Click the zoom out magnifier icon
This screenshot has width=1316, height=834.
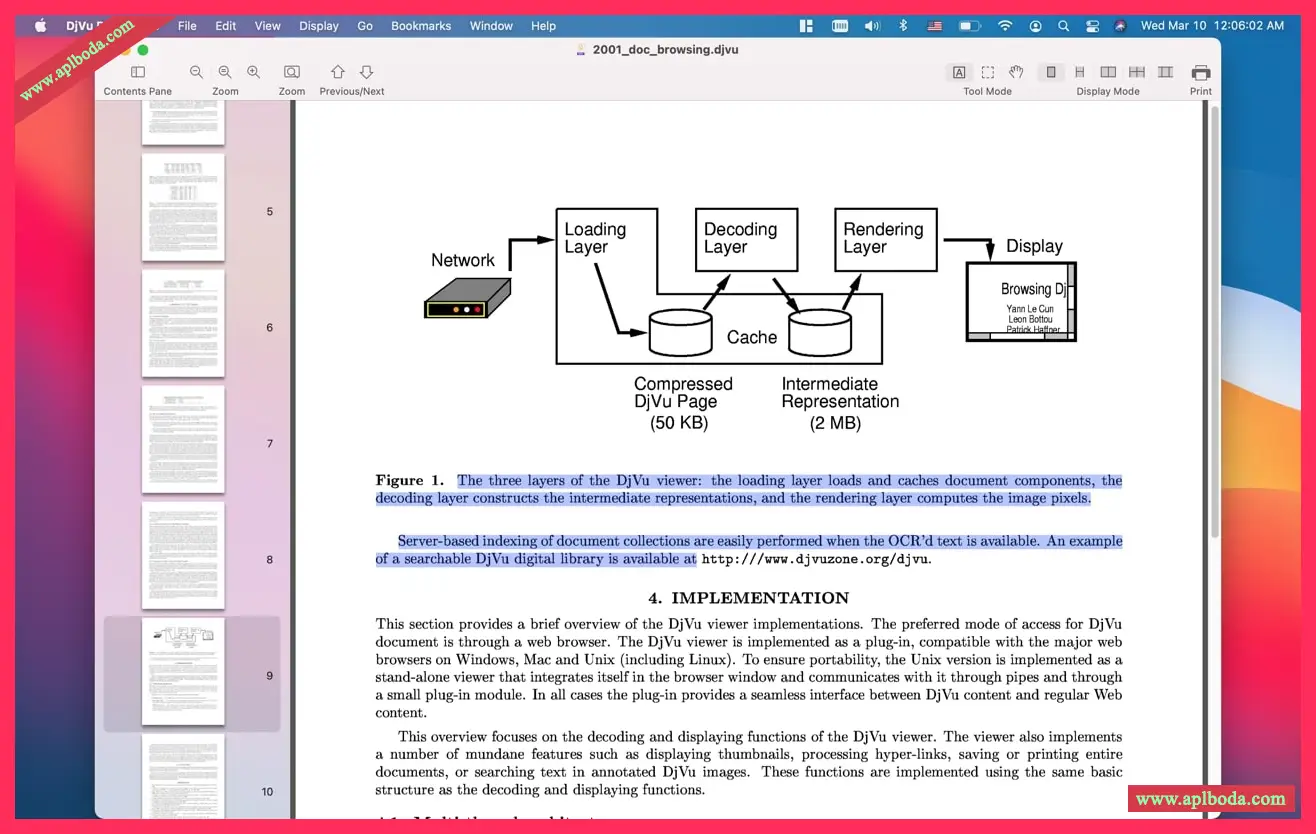coord(197,72)
